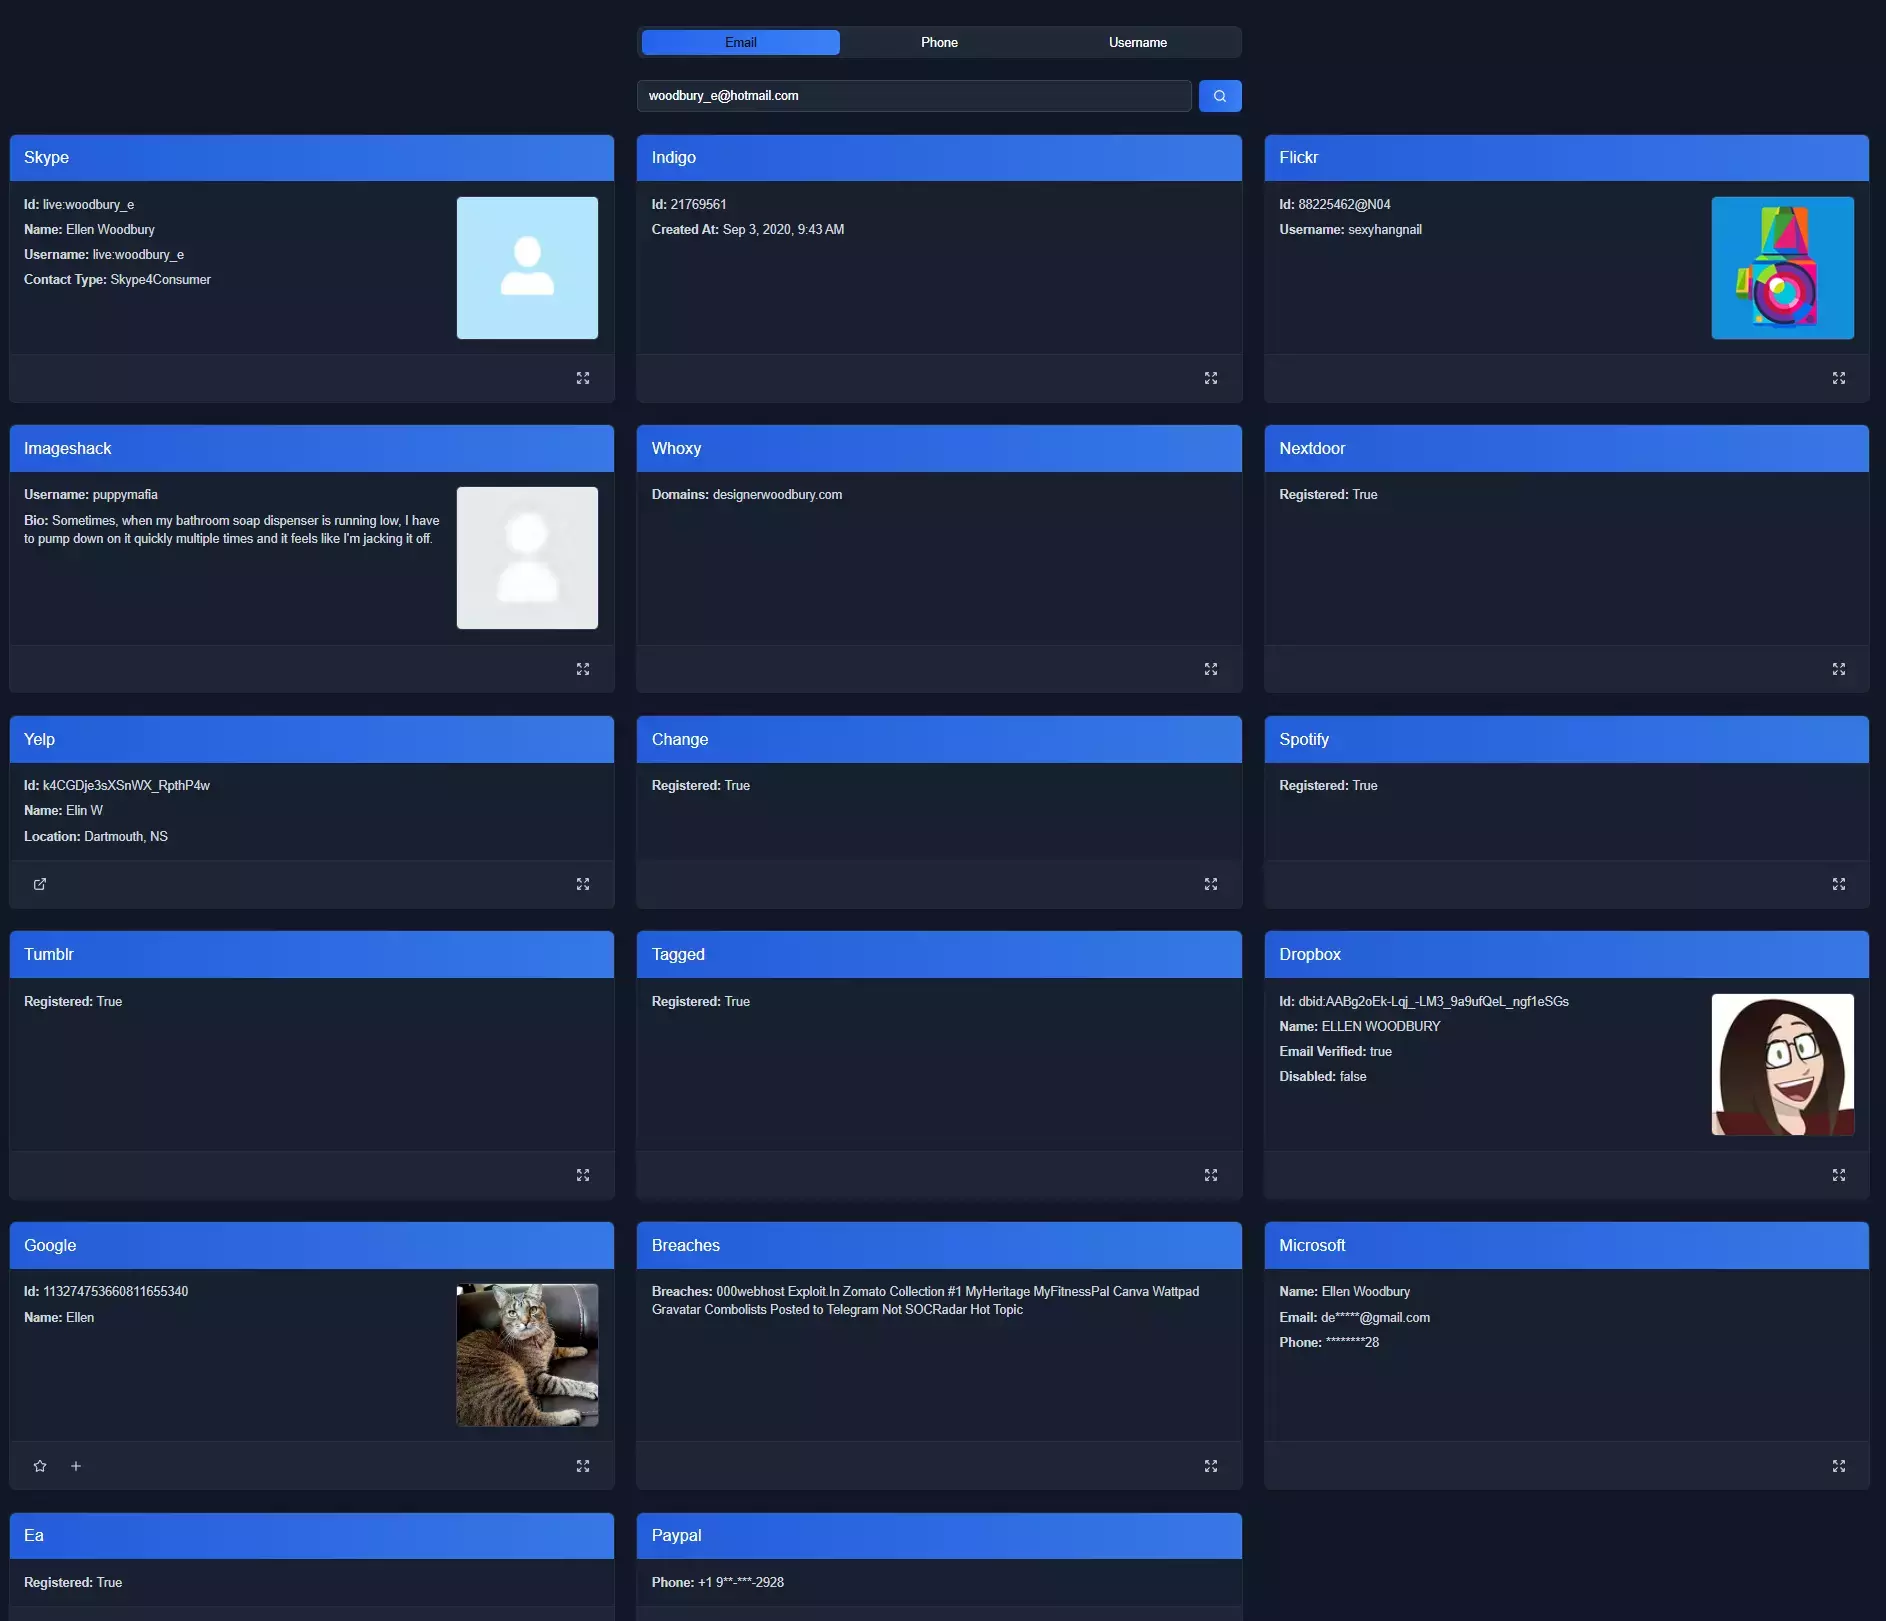Open the Flickr camera avatar image

(1782, 268)
